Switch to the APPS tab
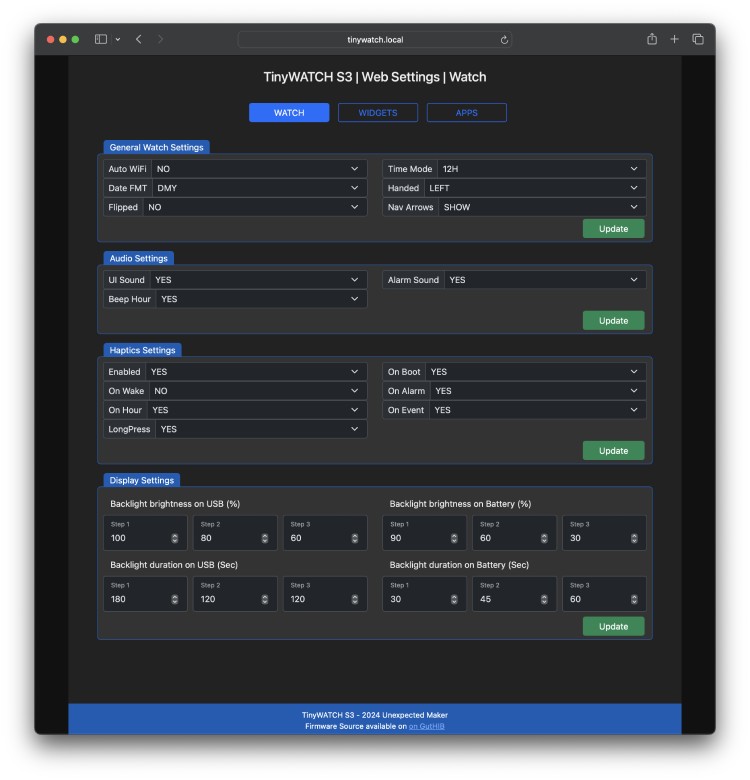The height and width of the screenshot is (780, 750). [x=467, y=113]
